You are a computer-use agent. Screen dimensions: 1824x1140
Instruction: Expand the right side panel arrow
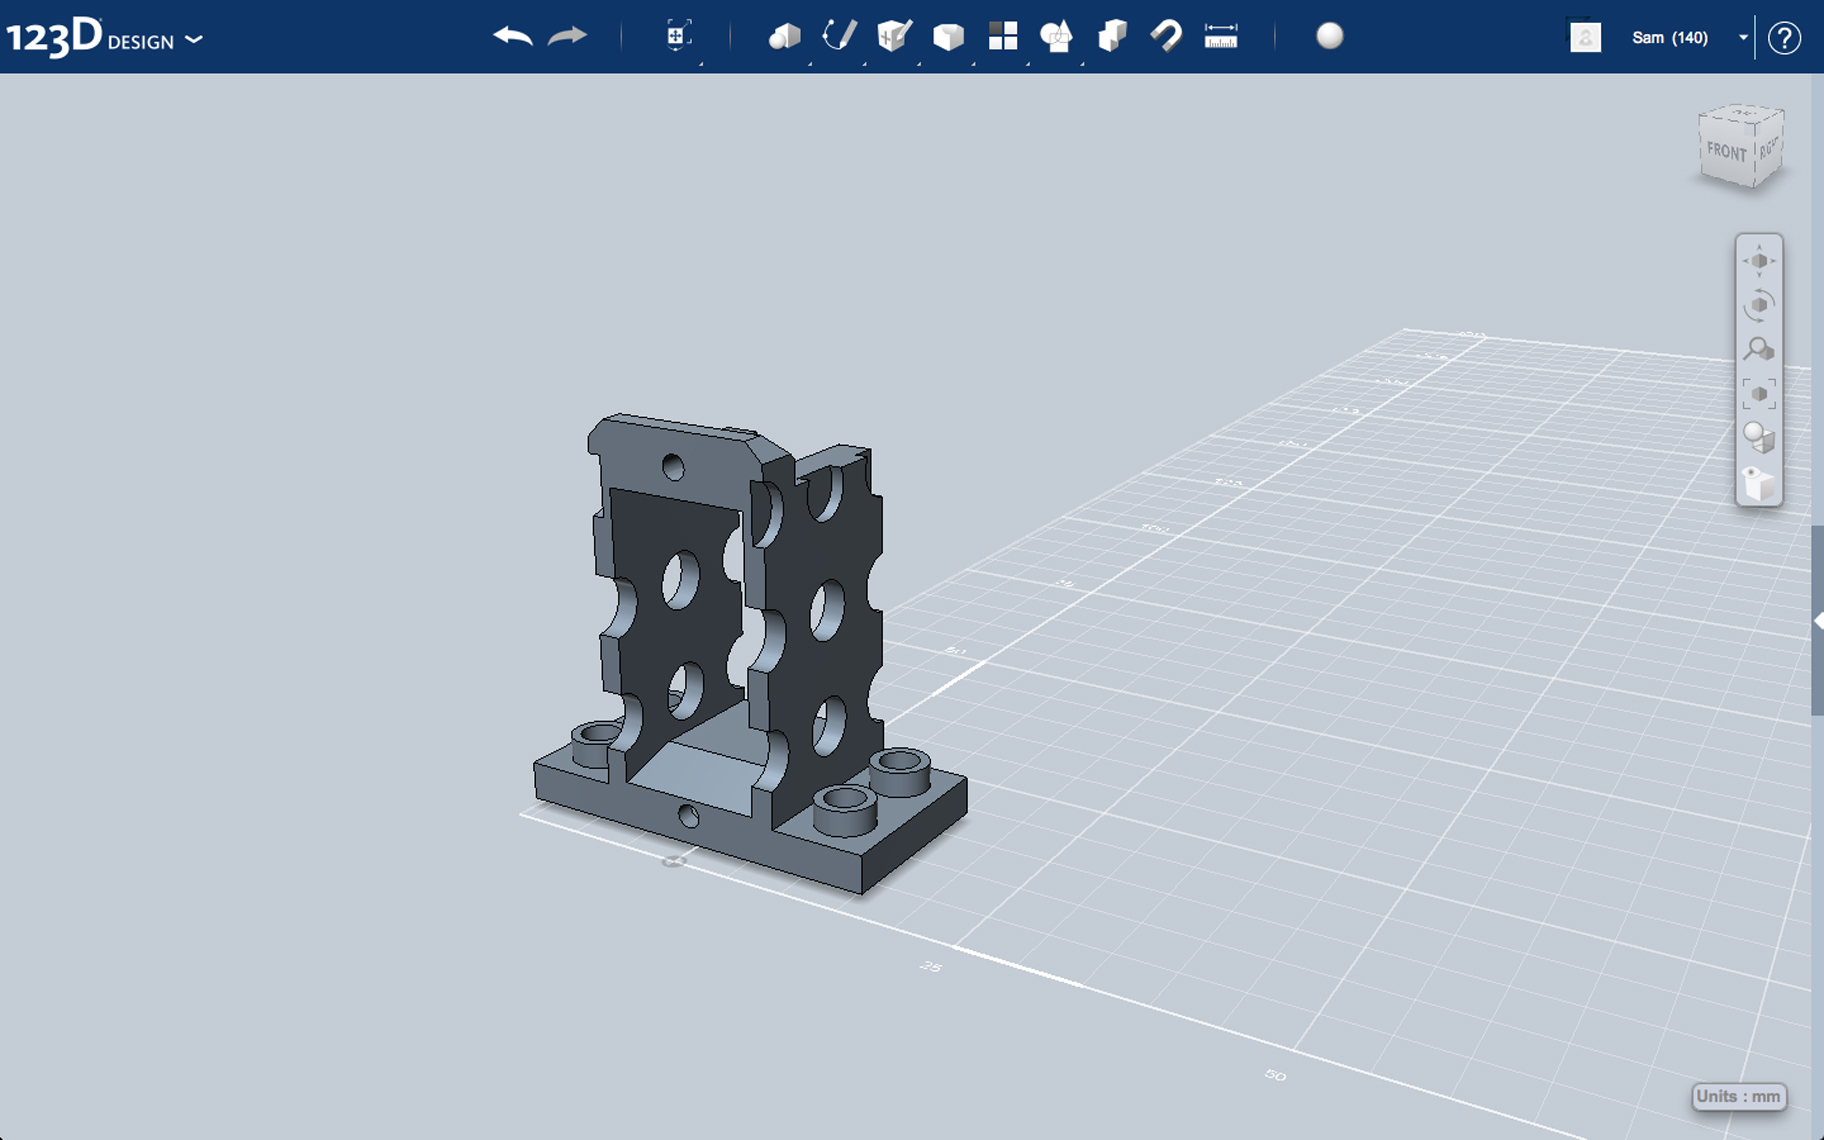1818,621
